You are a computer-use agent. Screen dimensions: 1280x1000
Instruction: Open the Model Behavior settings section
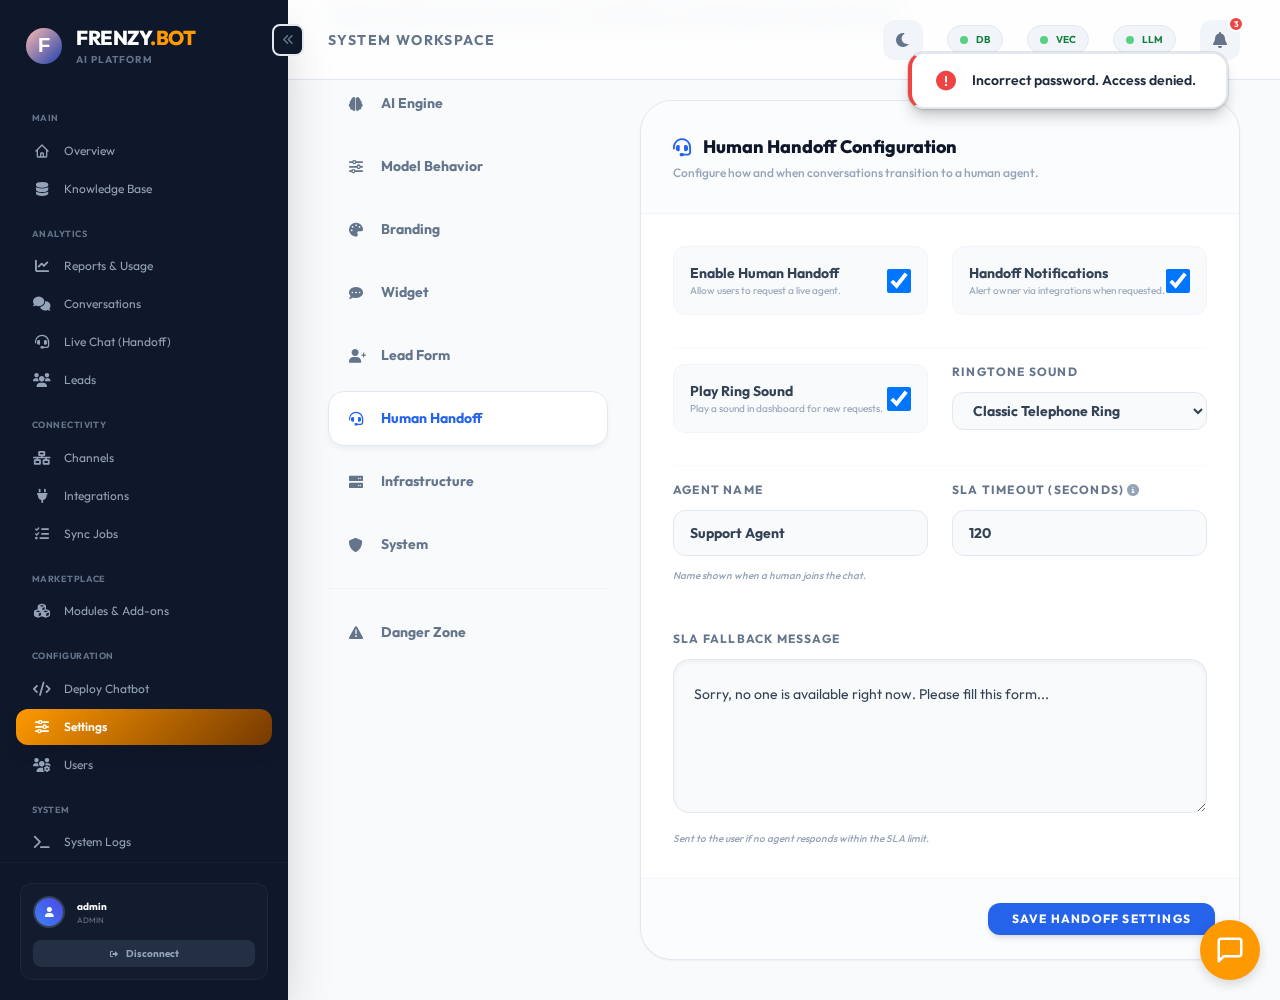432,166
